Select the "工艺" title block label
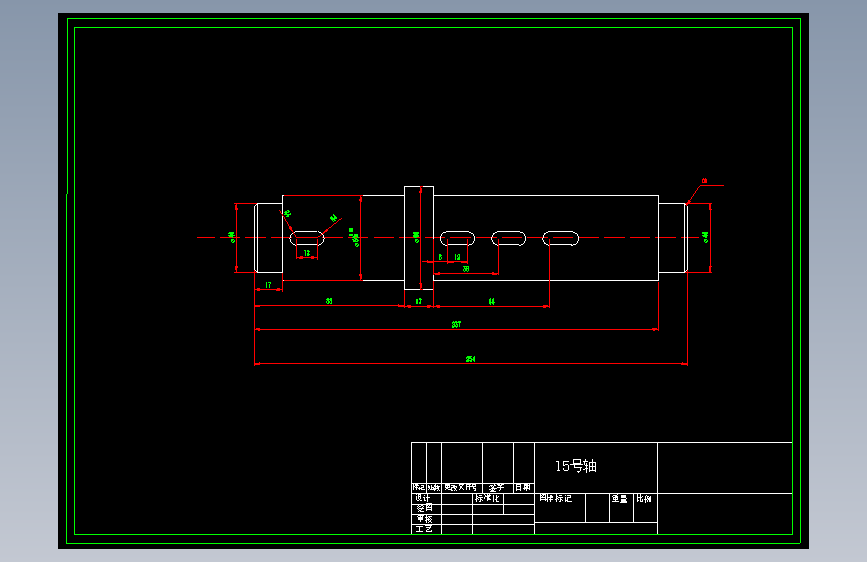This screenshot has height=562, width=867. [424, 529]
